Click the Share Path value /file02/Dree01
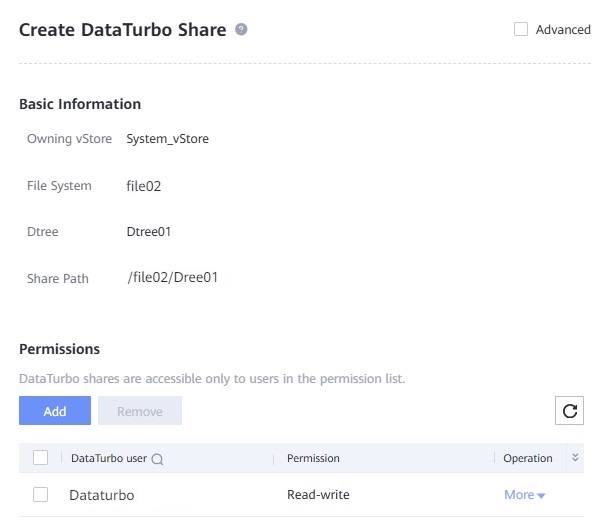 pos(173,277)
